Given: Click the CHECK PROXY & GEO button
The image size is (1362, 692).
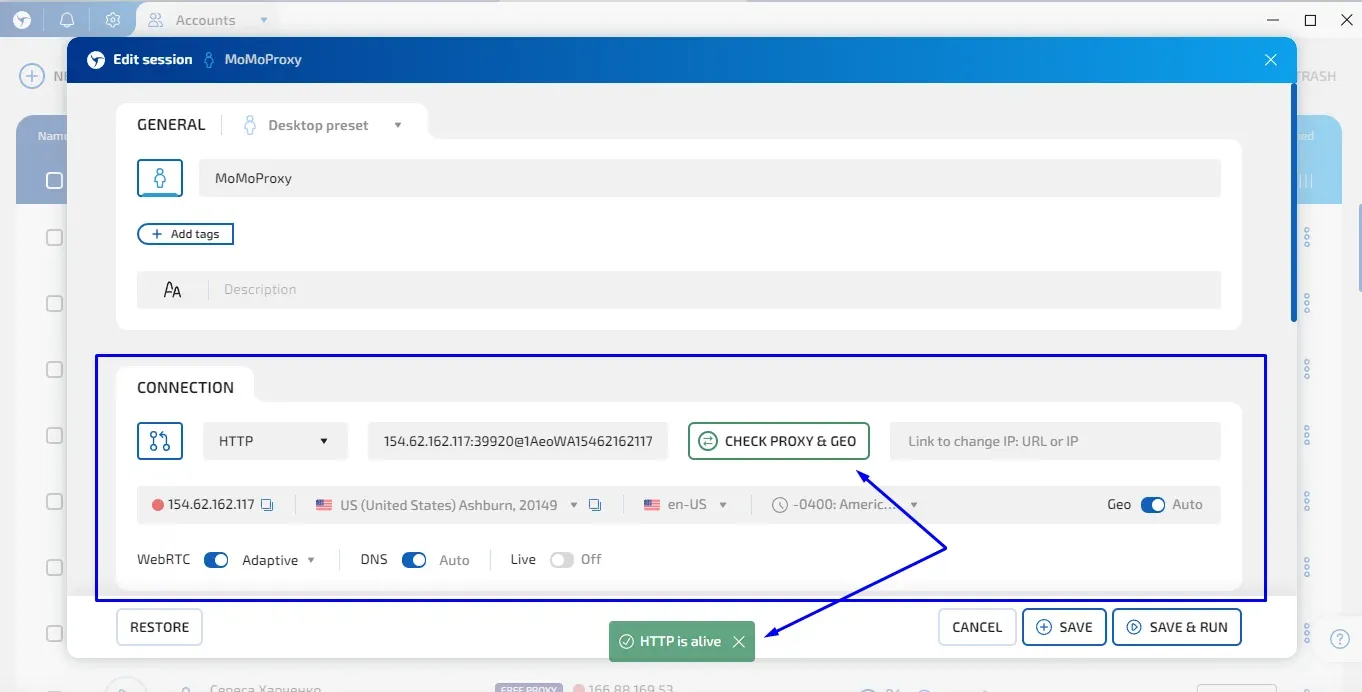Looking at the screenshot, I should 778,440.
